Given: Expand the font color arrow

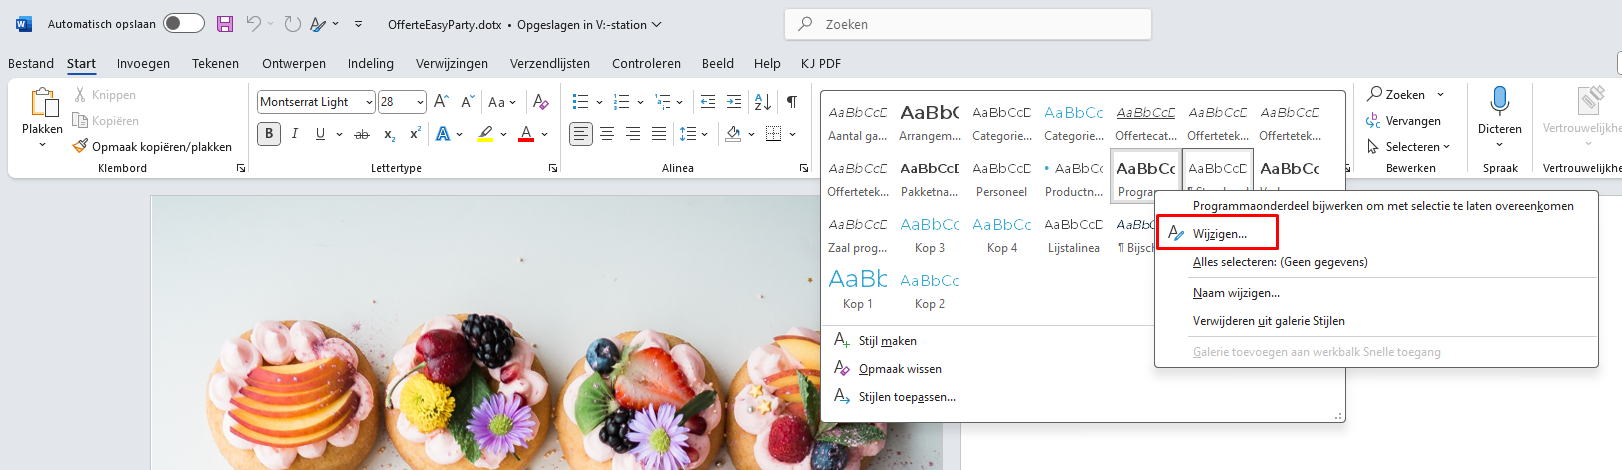Looking at the screenshot, I should [x=545, y=134].
